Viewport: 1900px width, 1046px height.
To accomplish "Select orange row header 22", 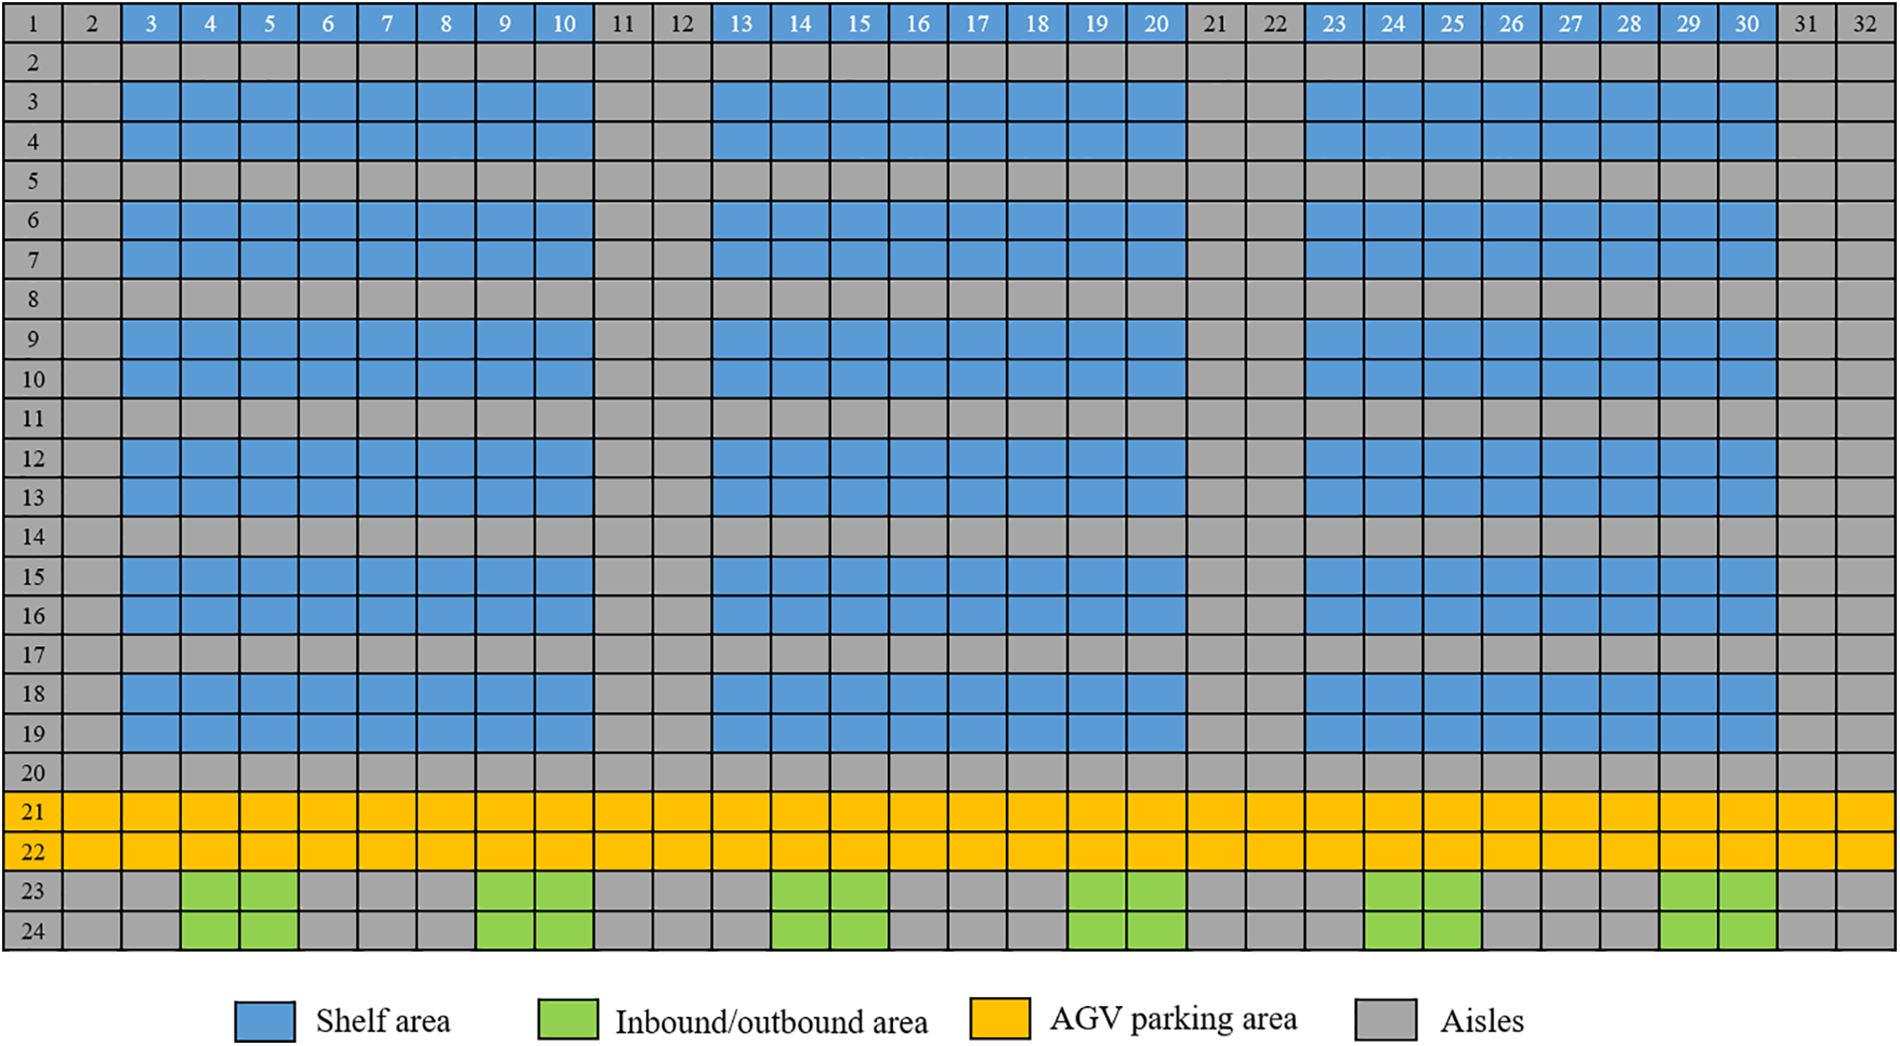I will pyautogui.click(x=33, y=852).
